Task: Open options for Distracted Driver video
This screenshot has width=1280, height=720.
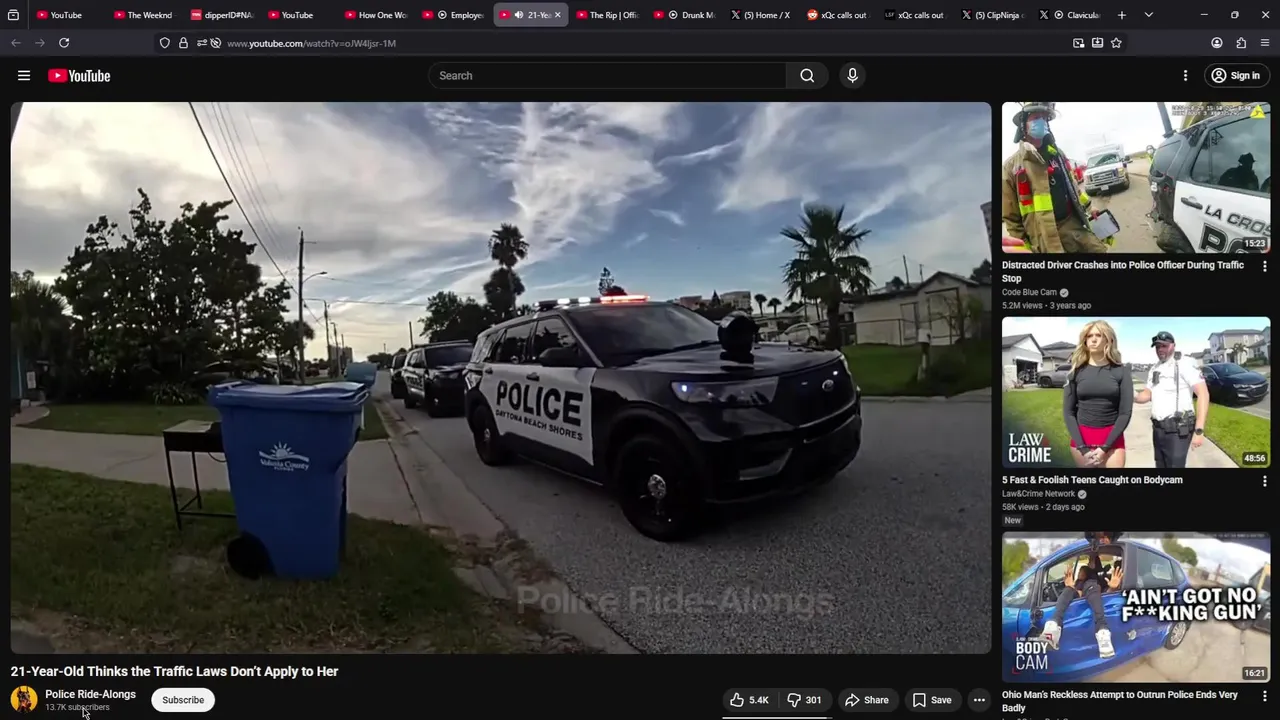Action: click(1264, 267)
